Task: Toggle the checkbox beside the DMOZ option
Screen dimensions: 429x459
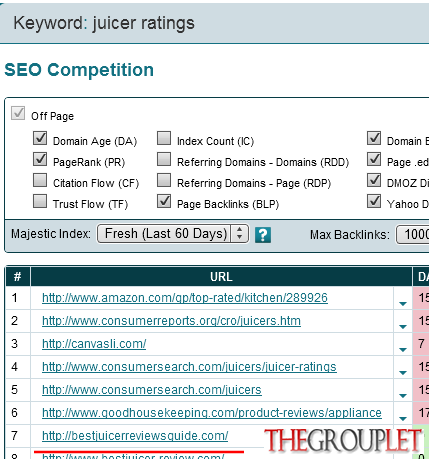Action: pyautogui.click(x=374, y=180)
